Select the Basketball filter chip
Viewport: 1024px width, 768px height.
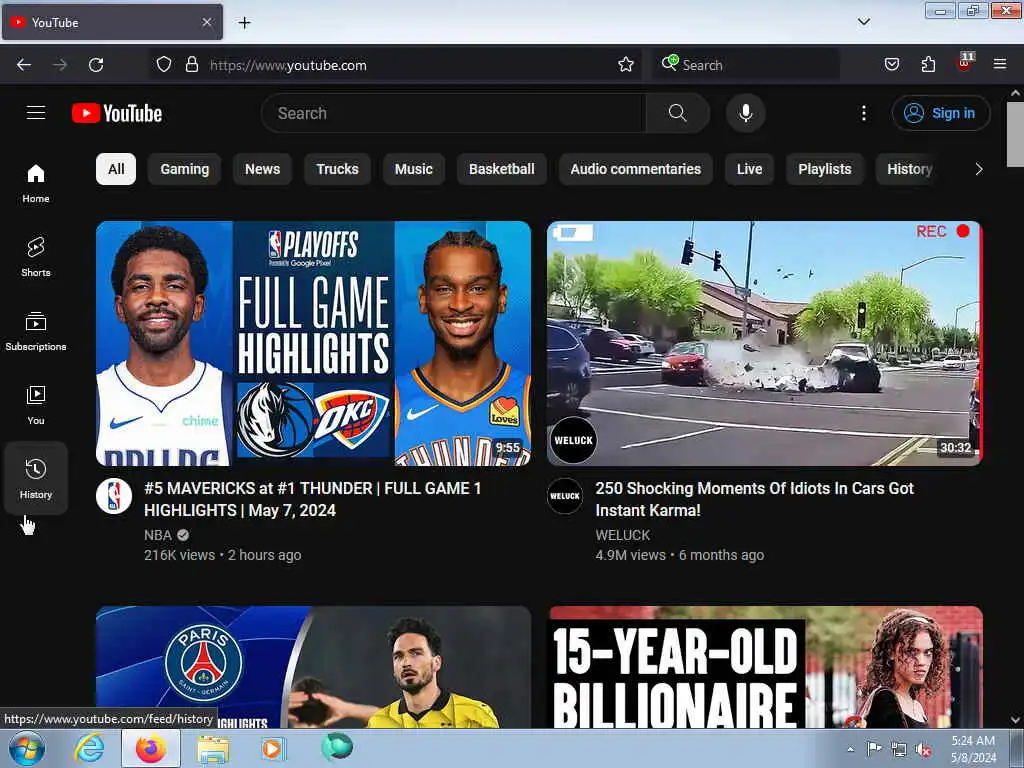point(502,169)
